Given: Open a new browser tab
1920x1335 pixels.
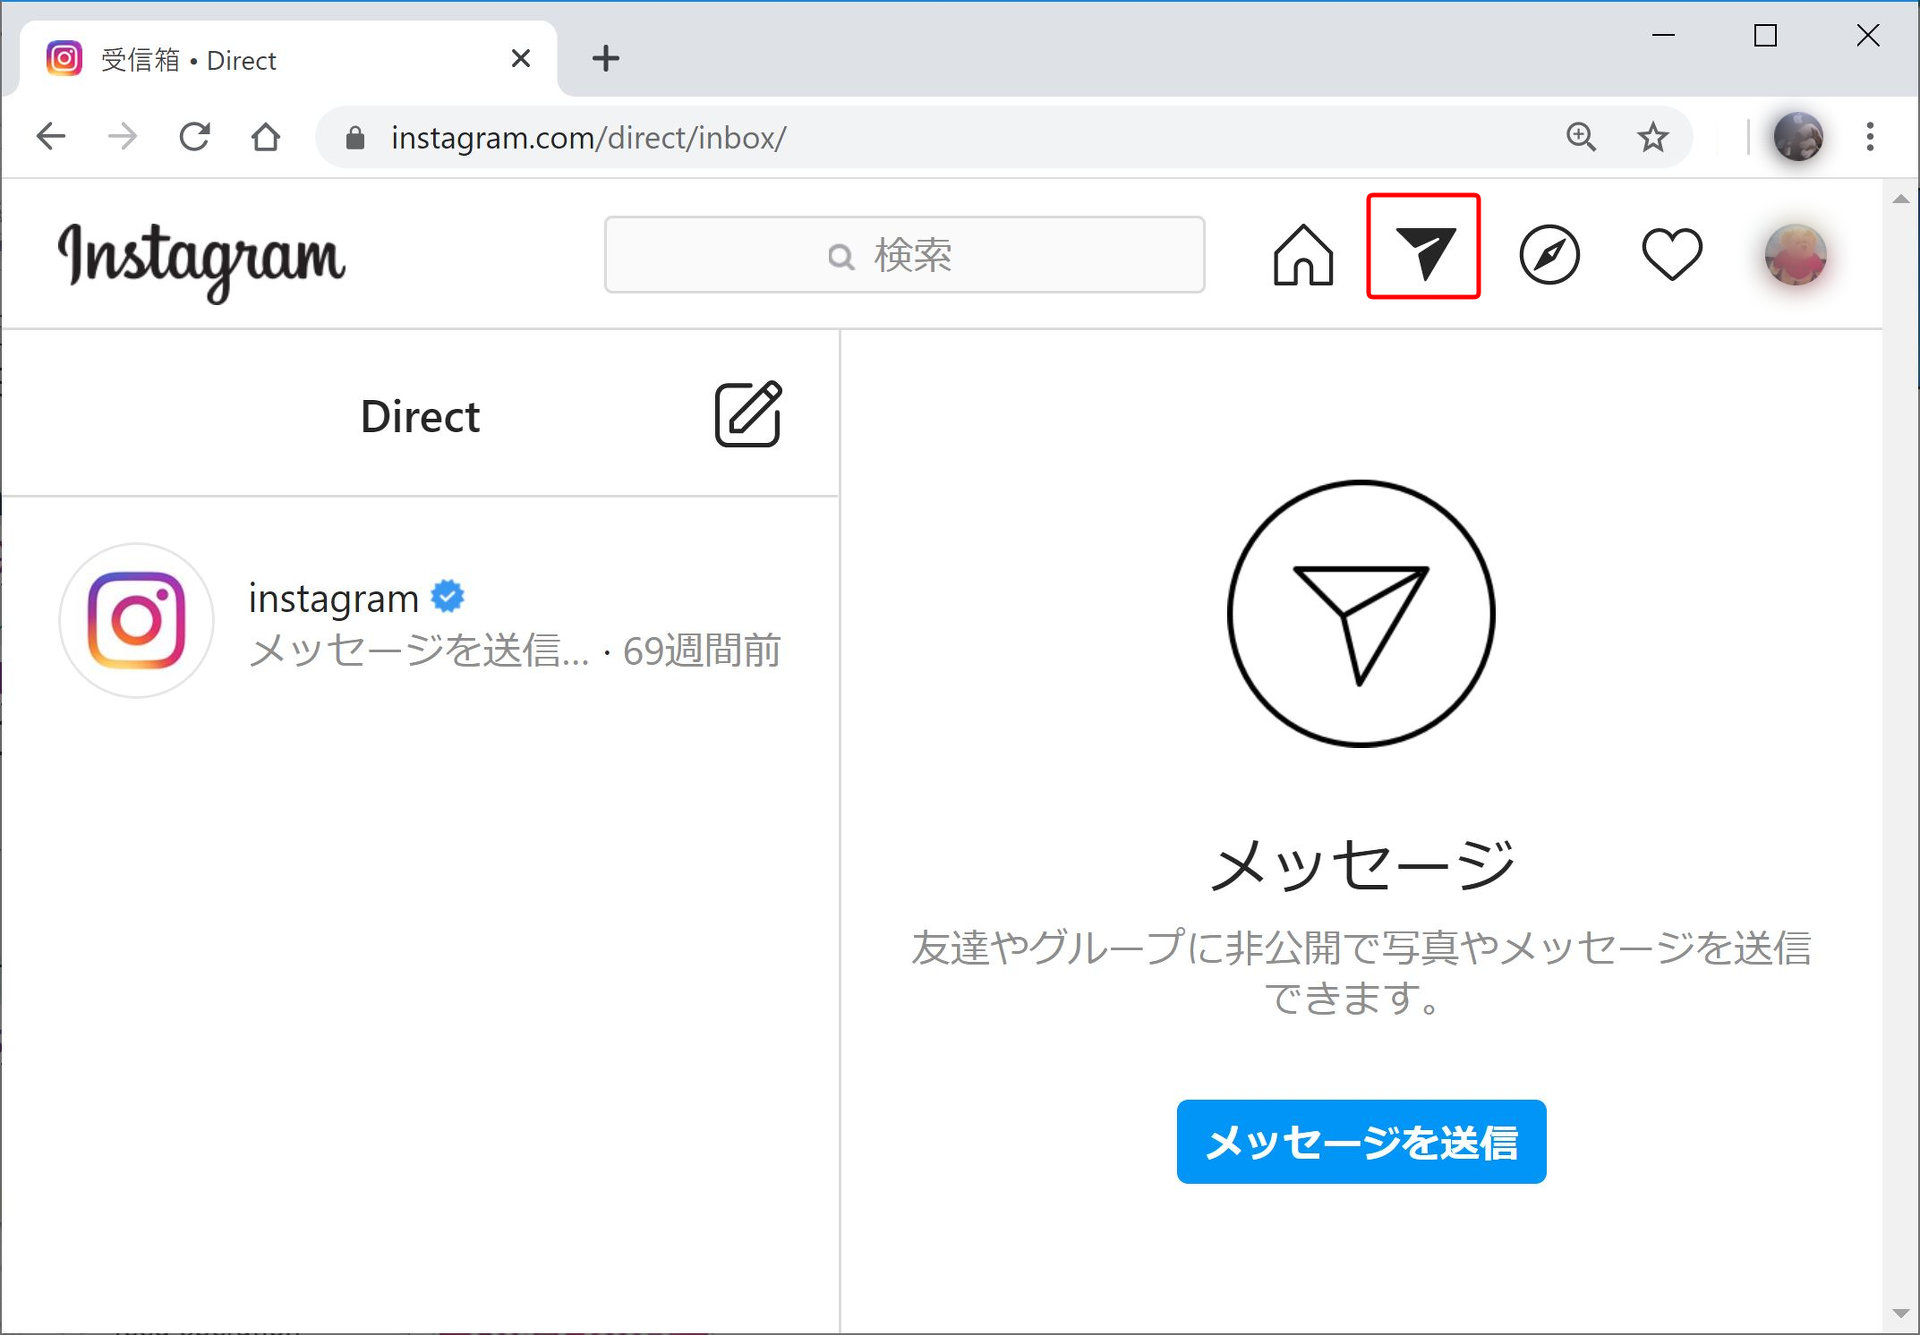Looking at the screenshot, I should (x=605, y=58).
